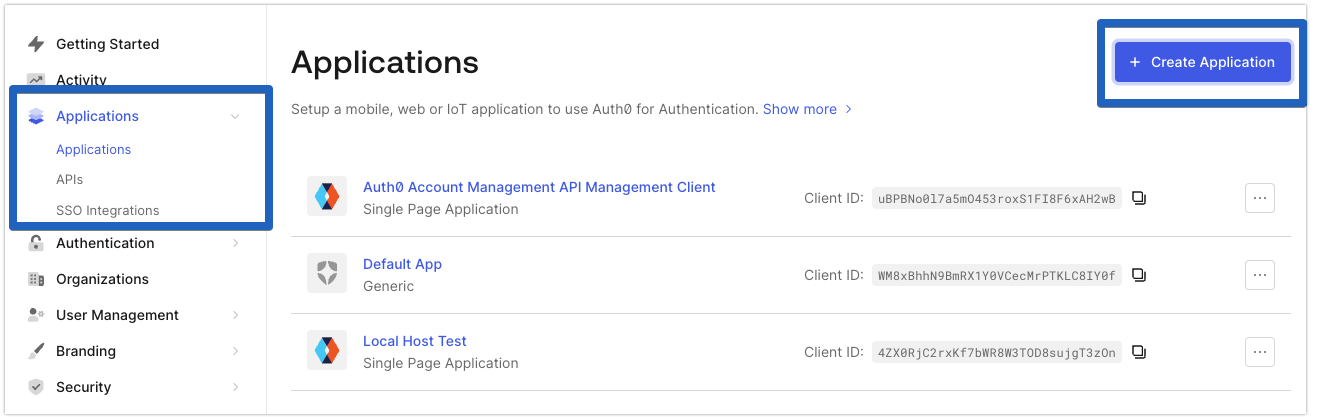Open SSO Integrations in the sidebar
Screen dimensions: 1317x419
107,211
